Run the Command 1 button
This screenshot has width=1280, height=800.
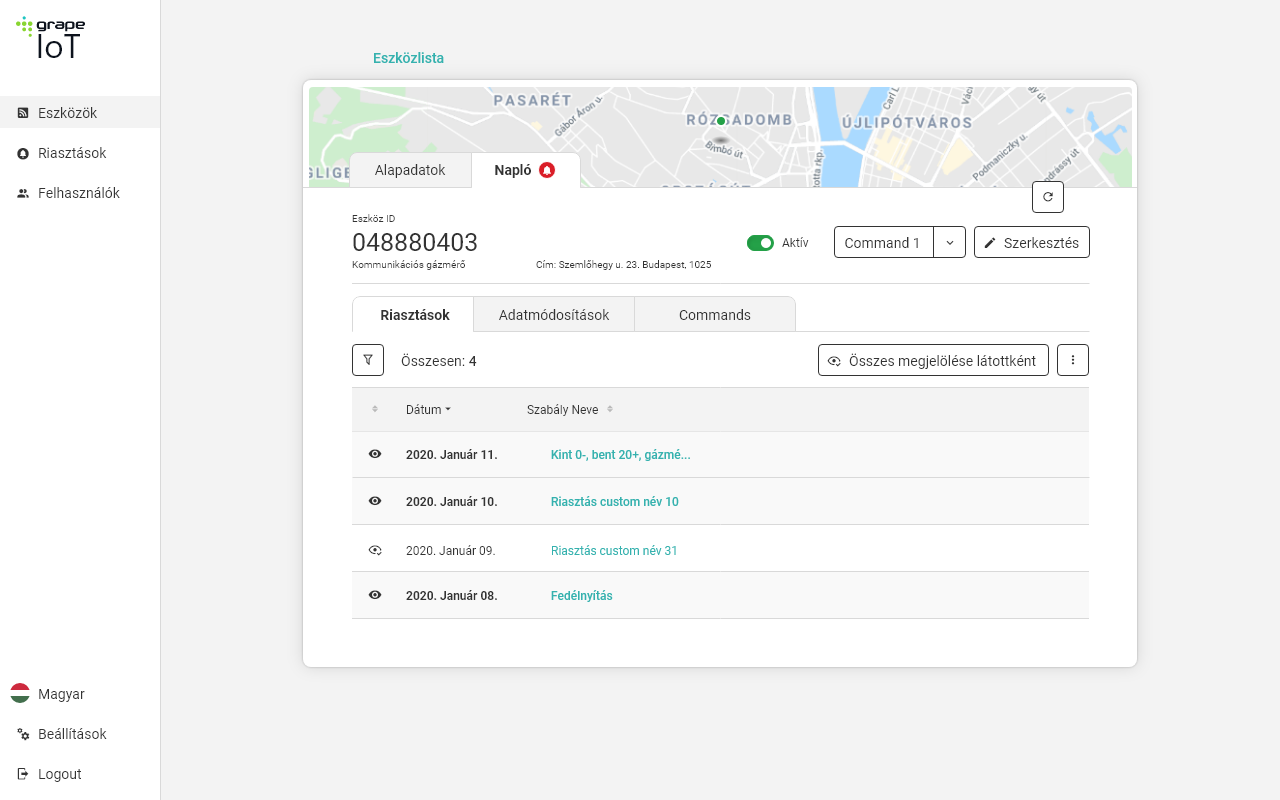[x=883, y=243]
